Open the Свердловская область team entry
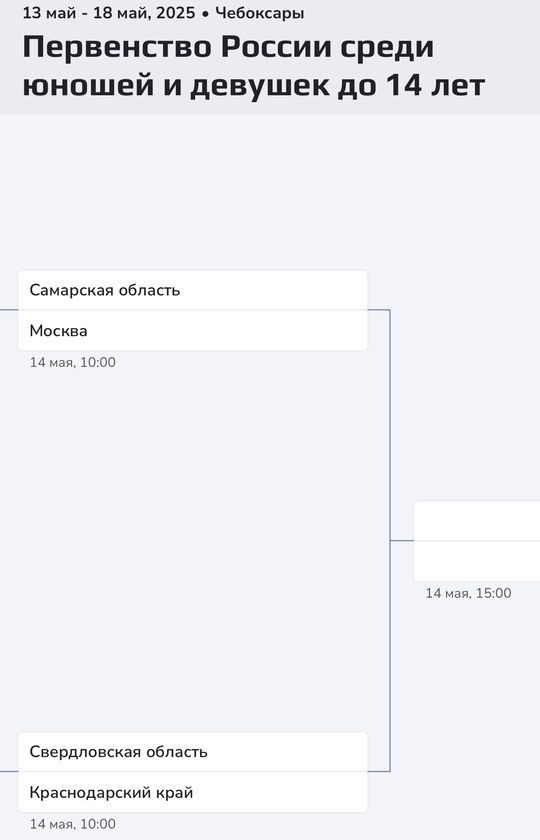Image resolution: width=540 pixels, height=840 pixels. (193, 752)
